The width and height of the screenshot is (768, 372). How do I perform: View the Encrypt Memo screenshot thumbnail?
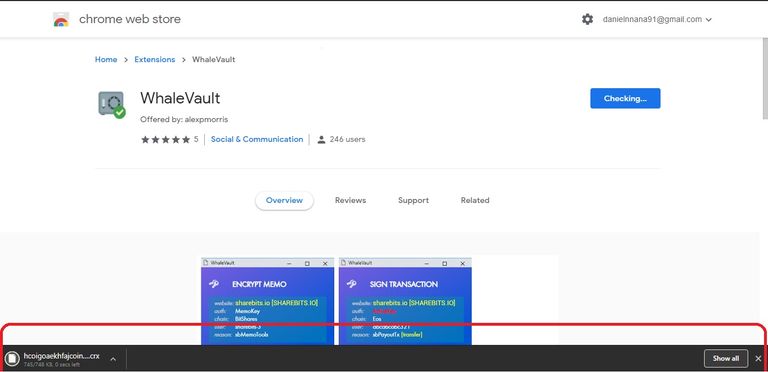(267, 302)
